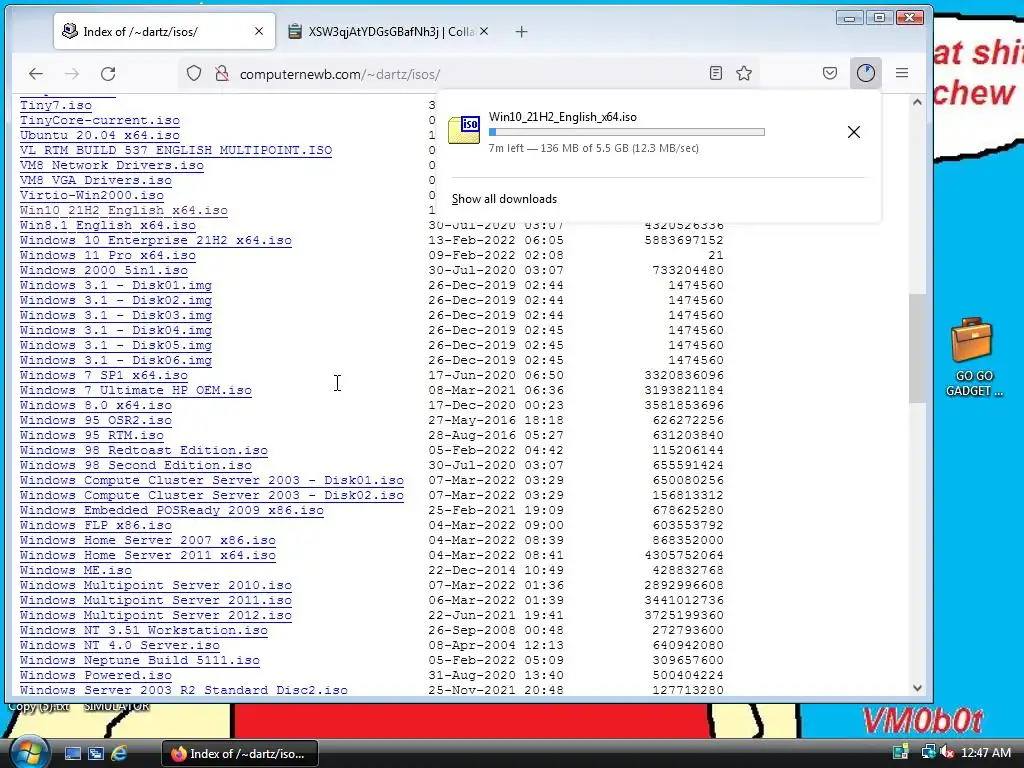Go forward to the next page

click(x=72, y=74)
